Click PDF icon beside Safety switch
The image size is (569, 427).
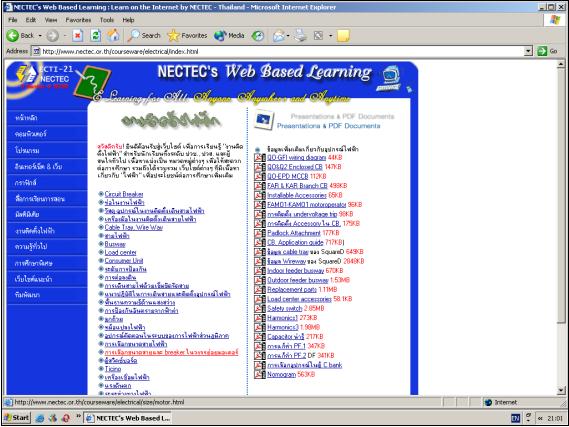[x=259, y=308]
